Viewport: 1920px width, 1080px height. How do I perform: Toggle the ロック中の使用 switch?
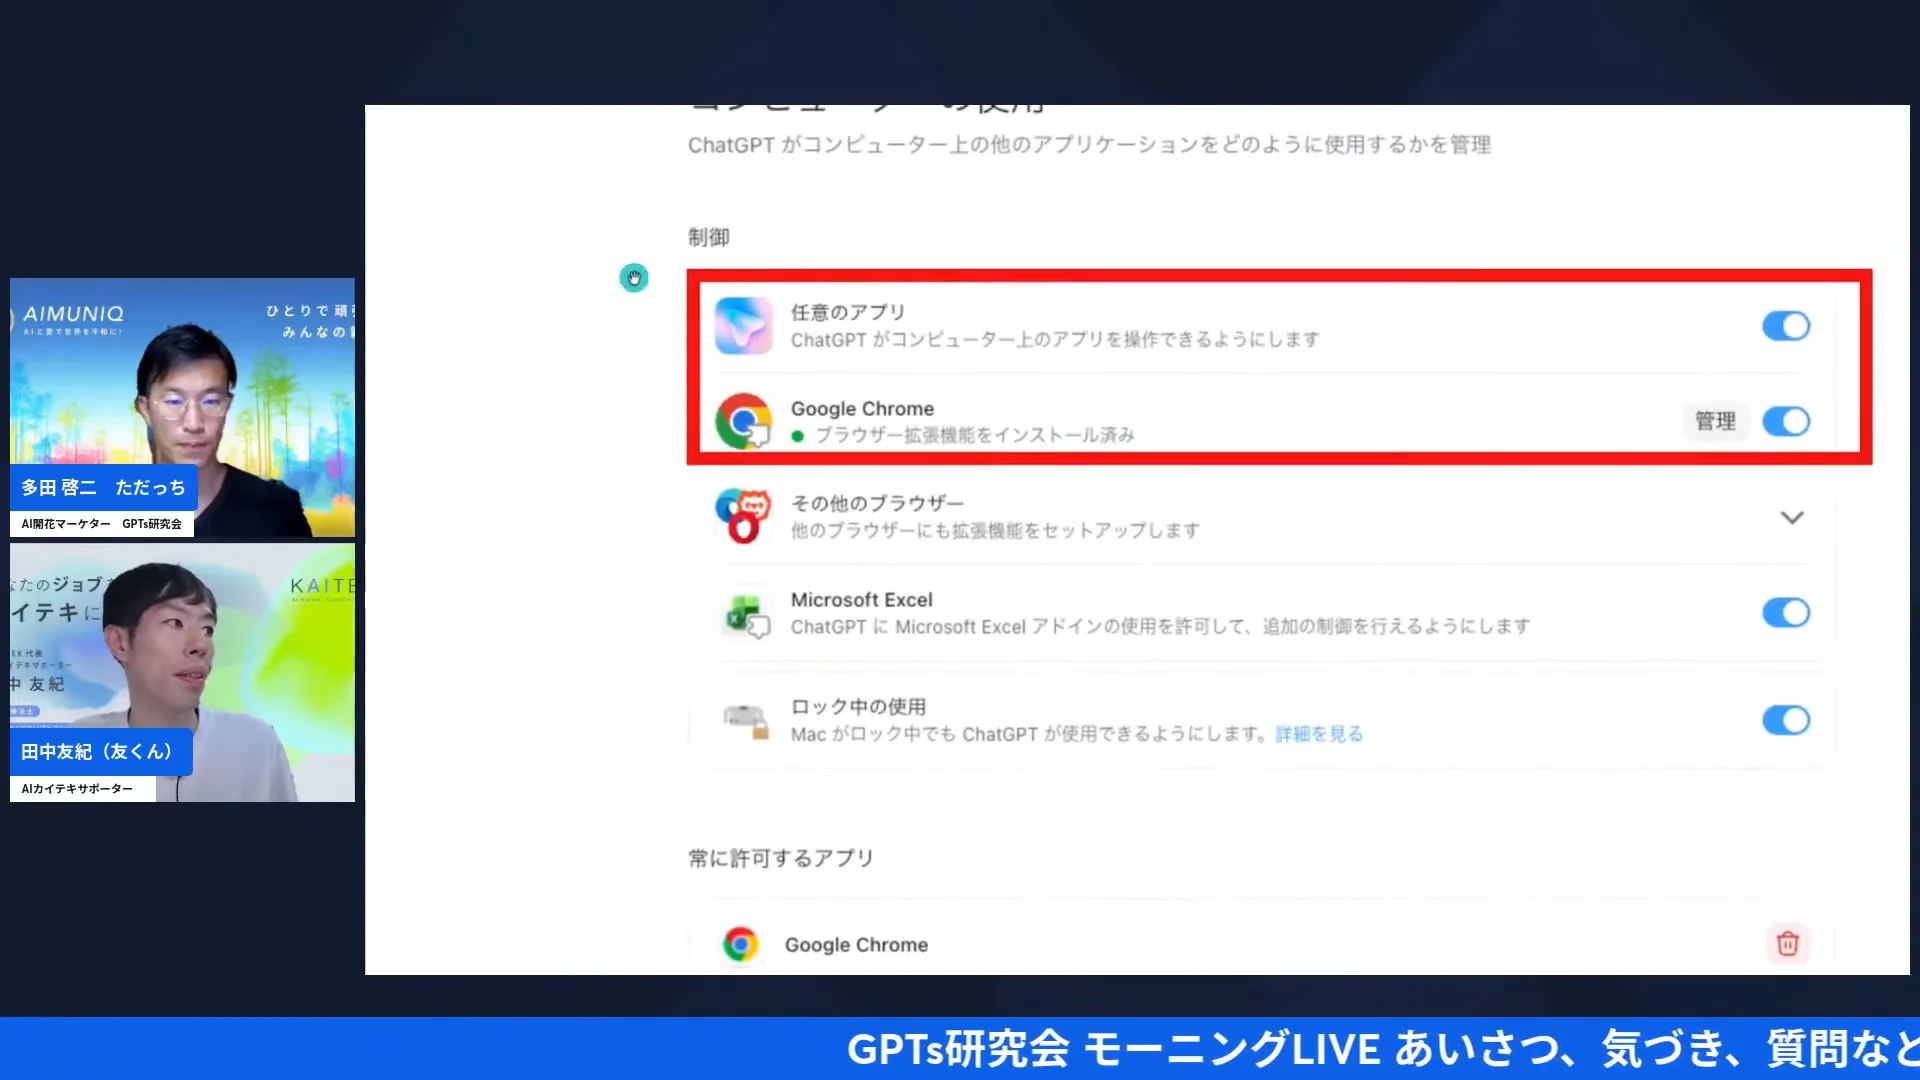pyautogui.click(x=1786, y=720)
